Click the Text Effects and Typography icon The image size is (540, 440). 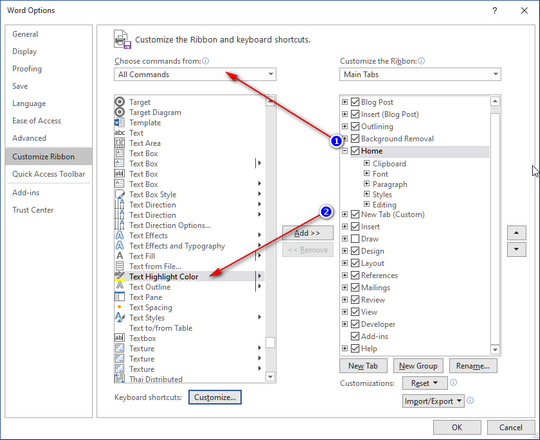coord(120,245)
